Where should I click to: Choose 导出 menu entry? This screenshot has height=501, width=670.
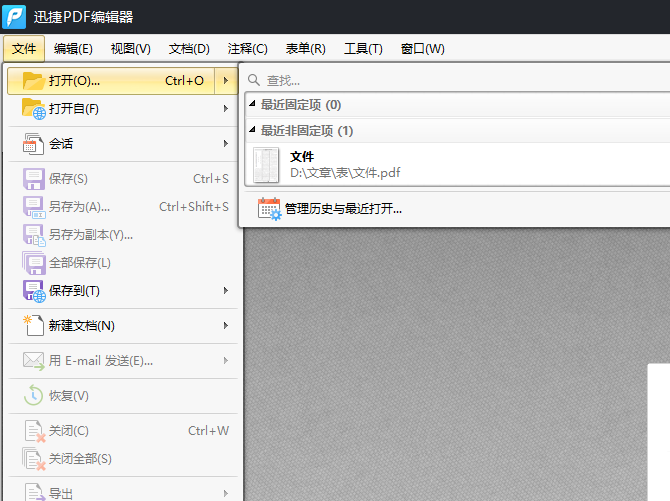pyautogui.click(x=123, y=492)
